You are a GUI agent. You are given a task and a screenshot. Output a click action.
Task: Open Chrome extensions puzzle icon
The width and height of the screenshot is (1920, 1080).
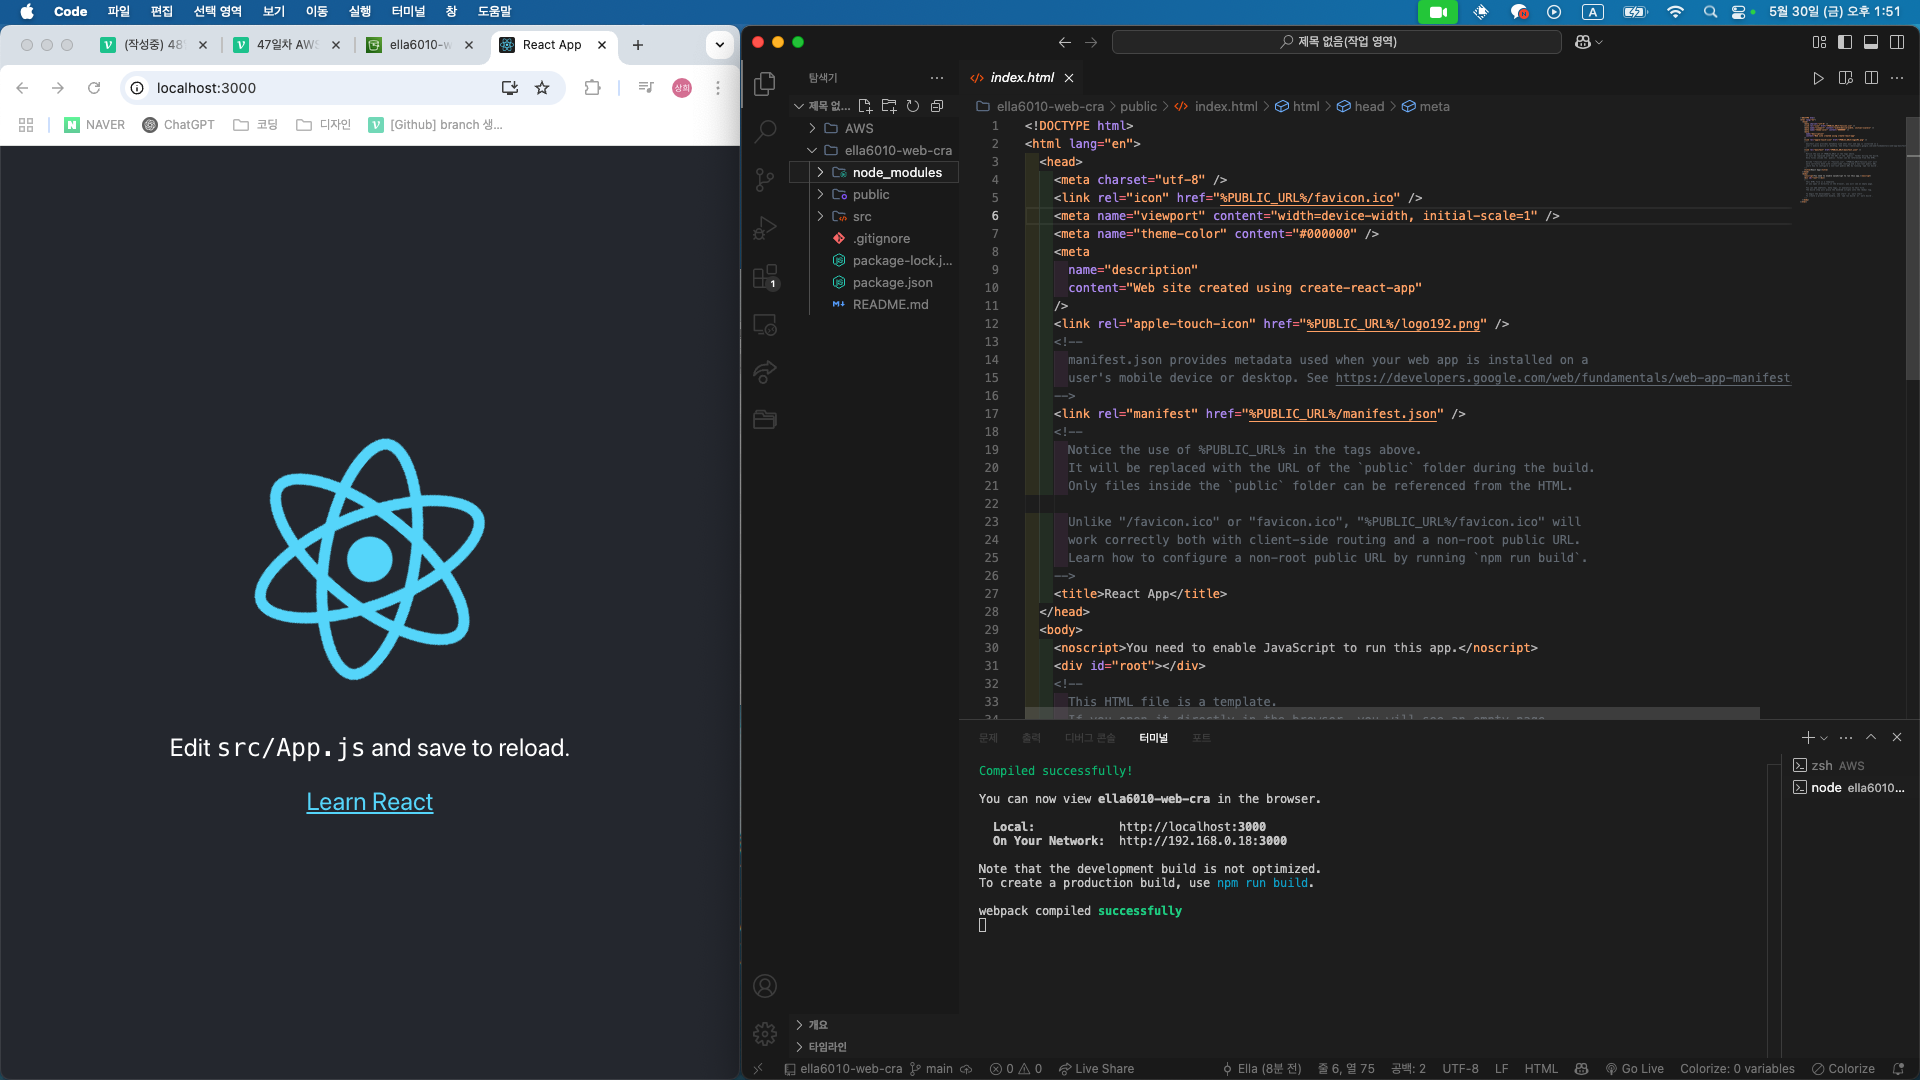(x=592, y=88)
